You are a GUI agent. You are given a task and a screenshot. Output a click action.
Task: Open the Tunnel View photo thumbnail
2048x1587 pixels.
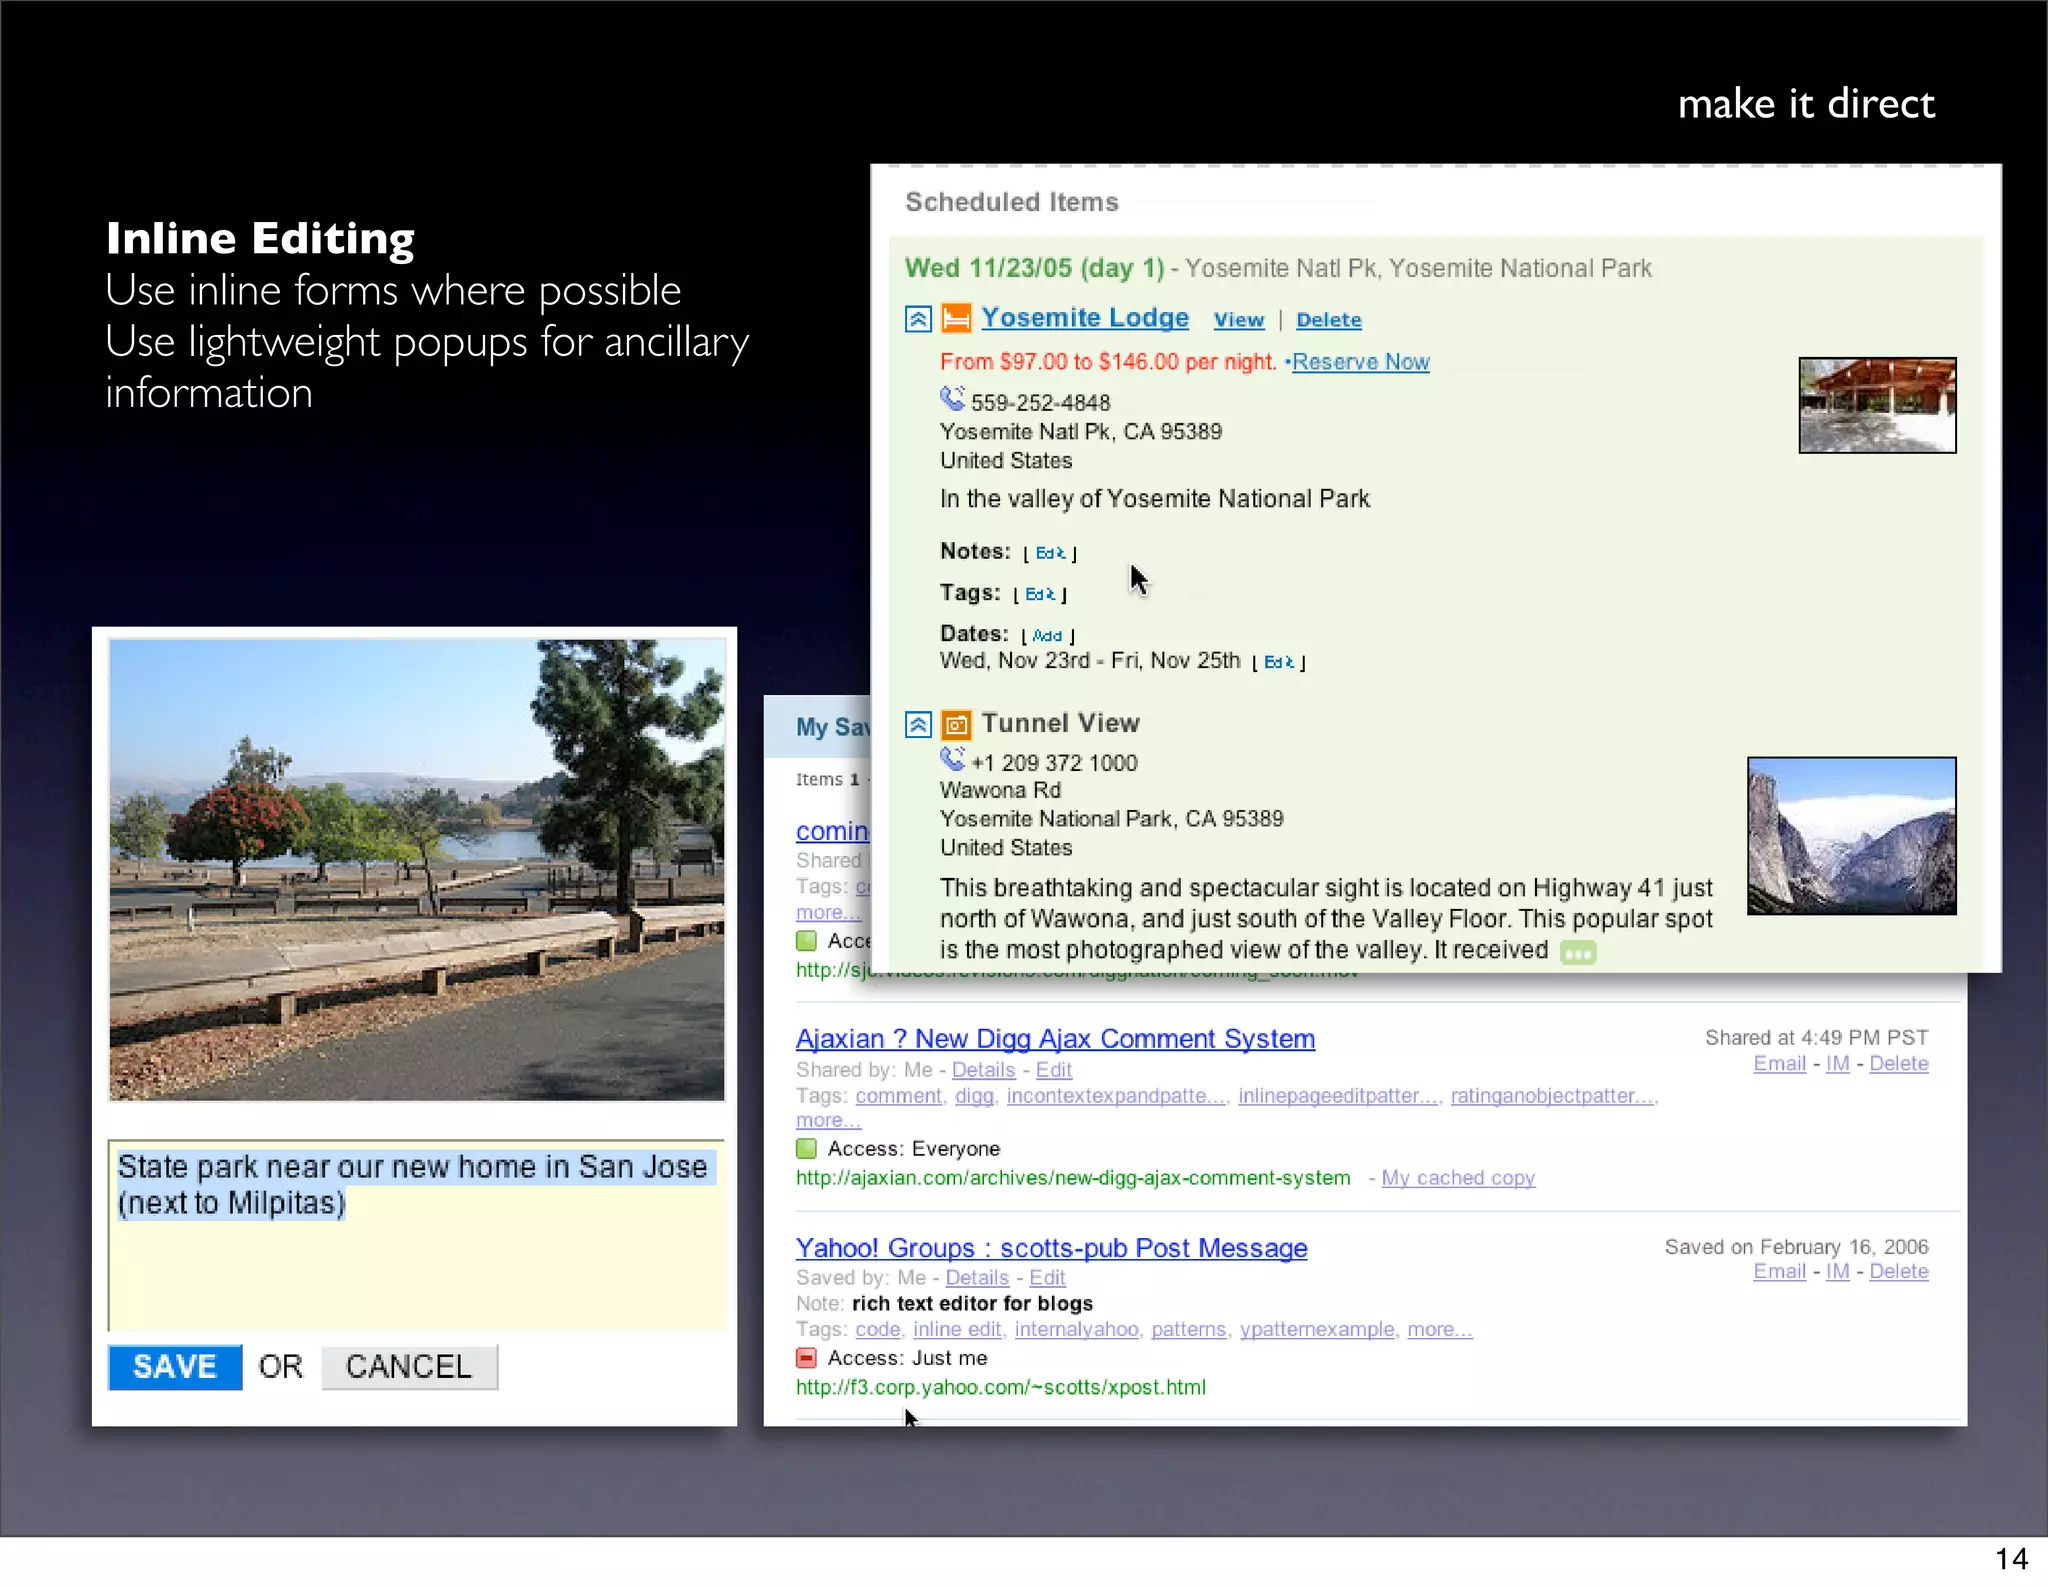pos(1851,835)
